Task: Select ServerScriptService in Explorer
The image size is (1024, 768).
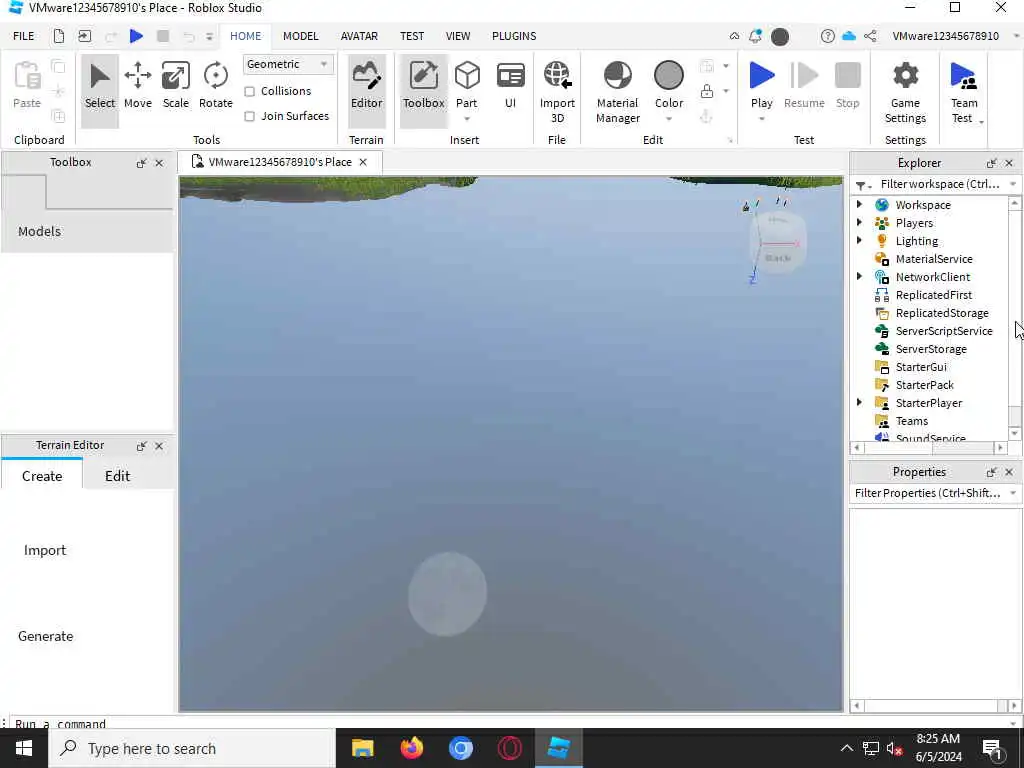Action: pos(944,331)
